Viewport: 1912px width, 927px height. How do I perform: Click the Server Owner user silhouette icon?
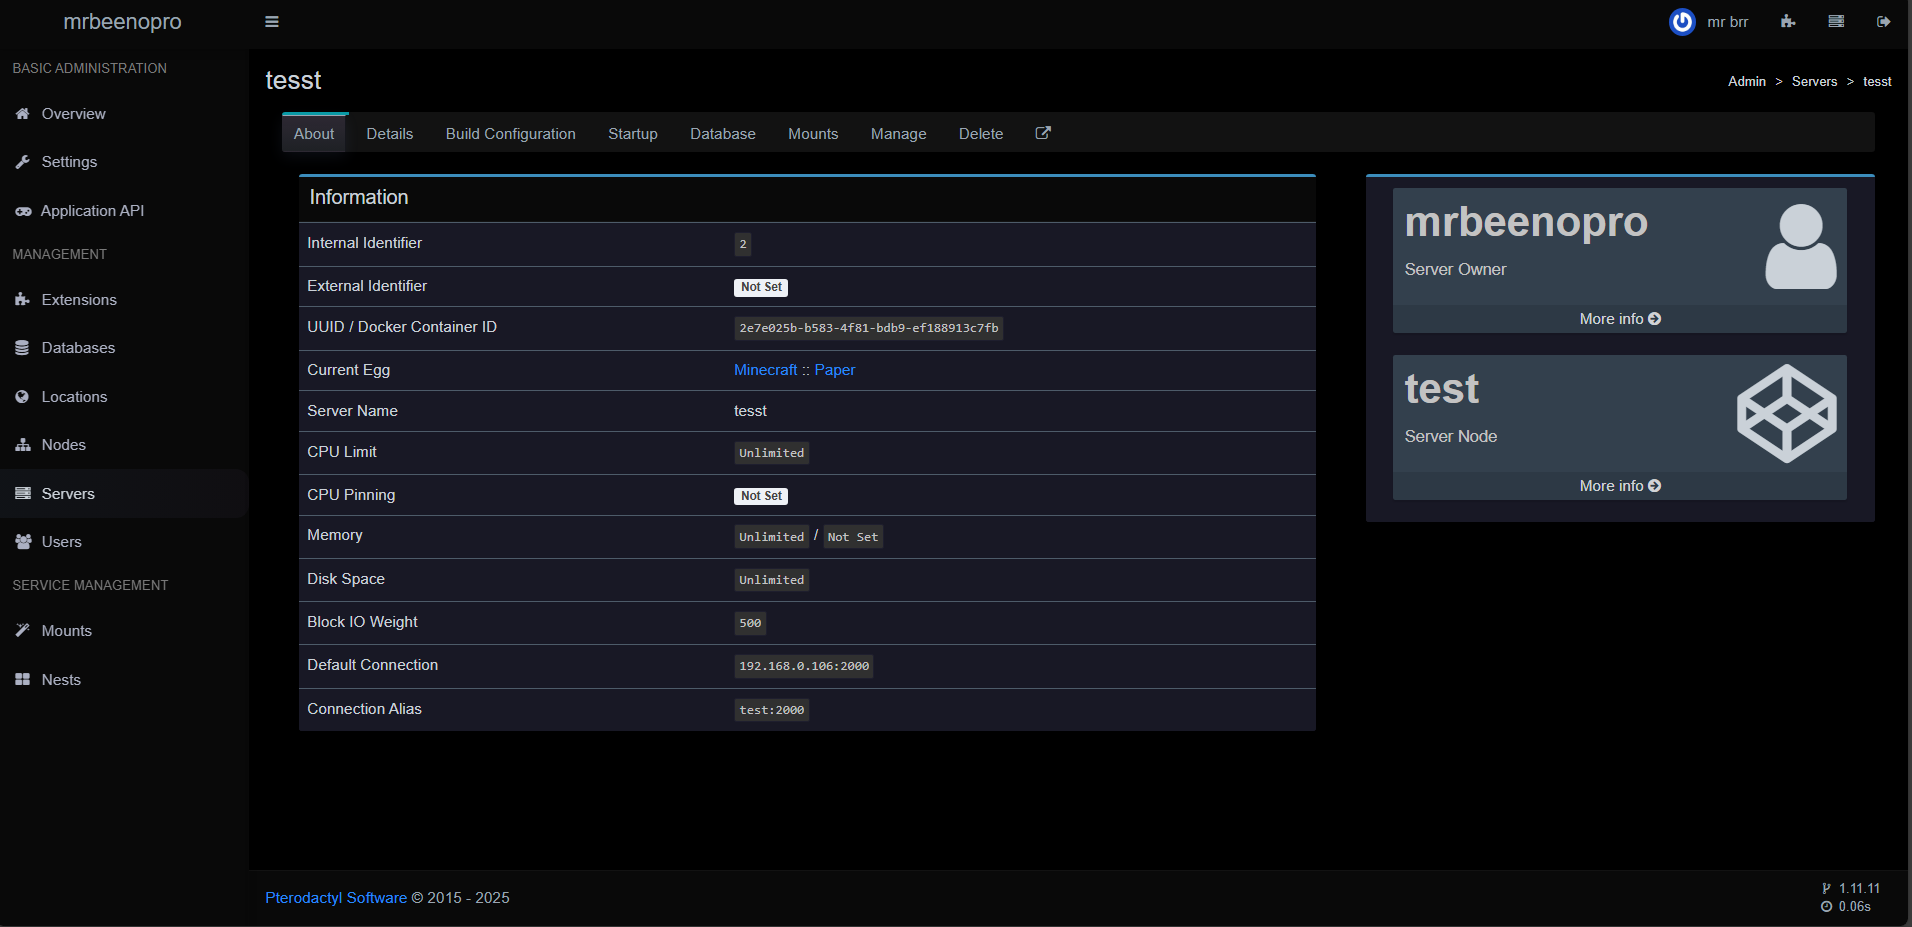[1800, 247]
